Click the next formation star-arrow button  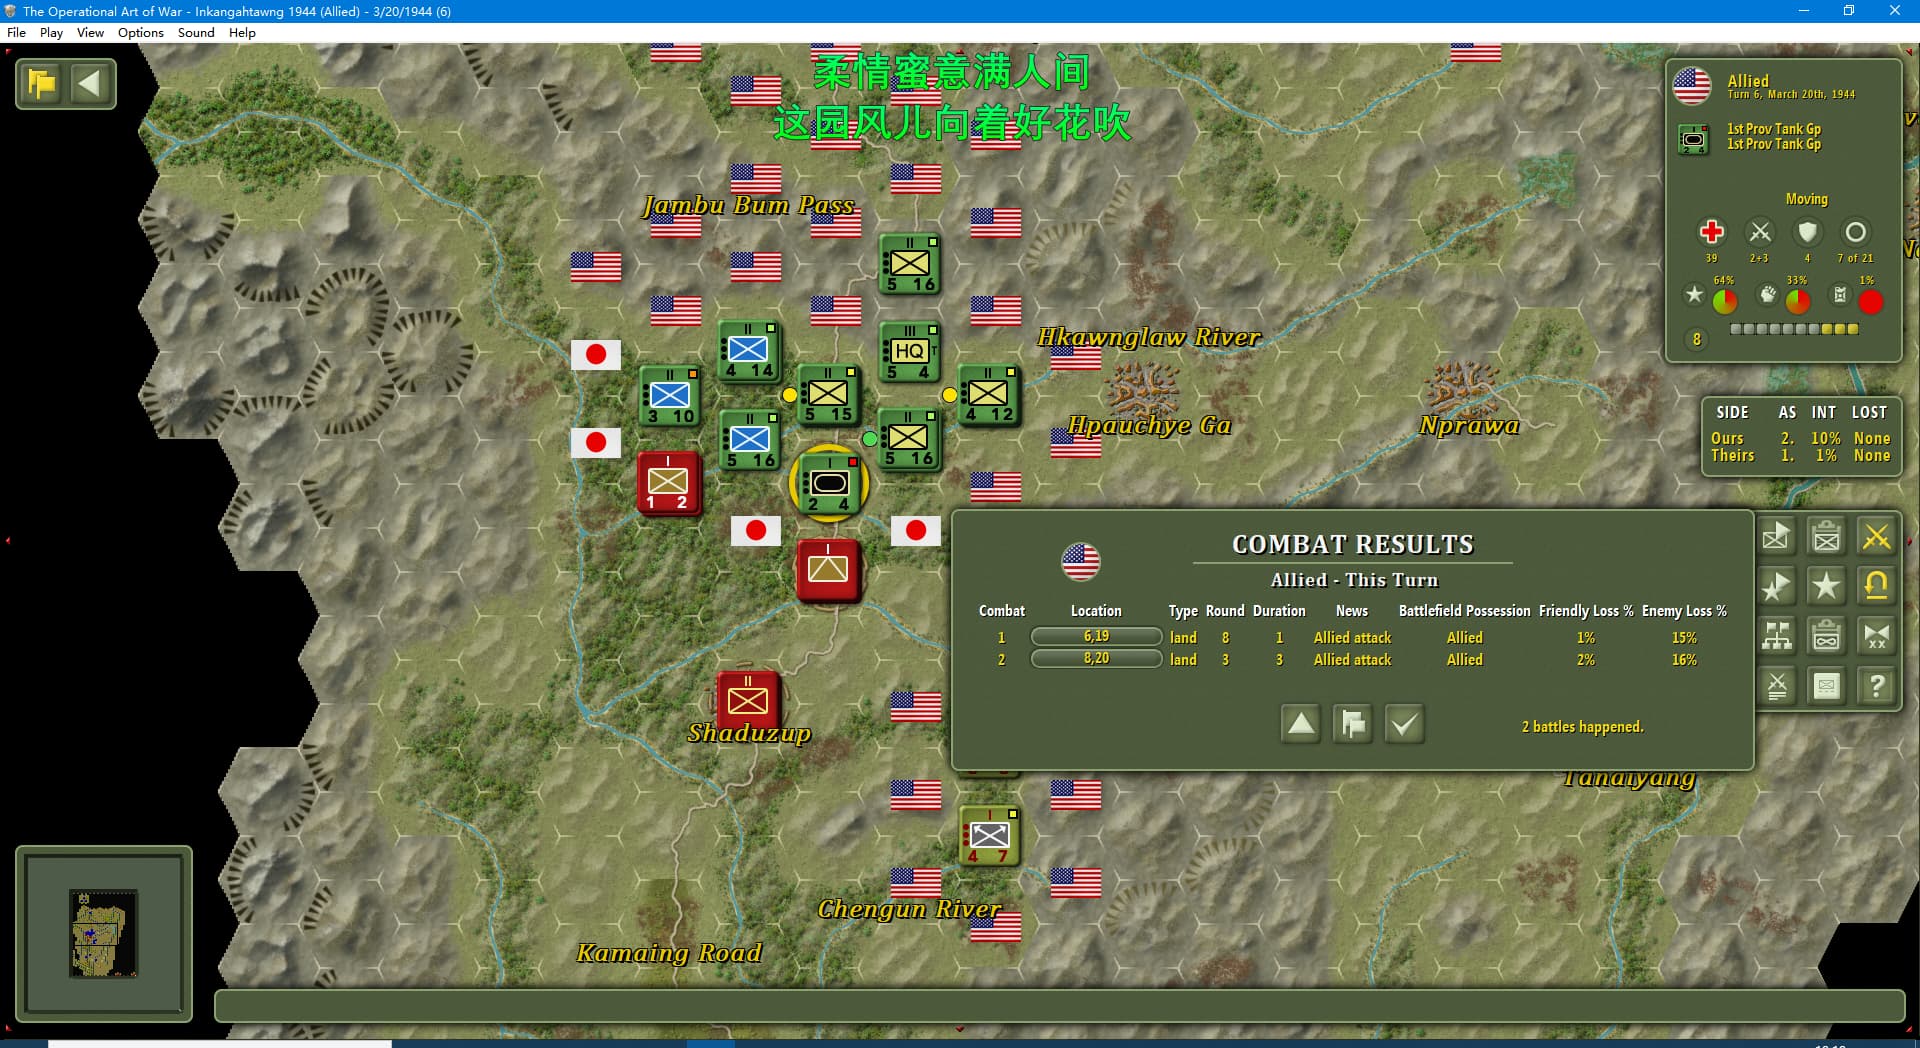click(x=1777, y=586)
